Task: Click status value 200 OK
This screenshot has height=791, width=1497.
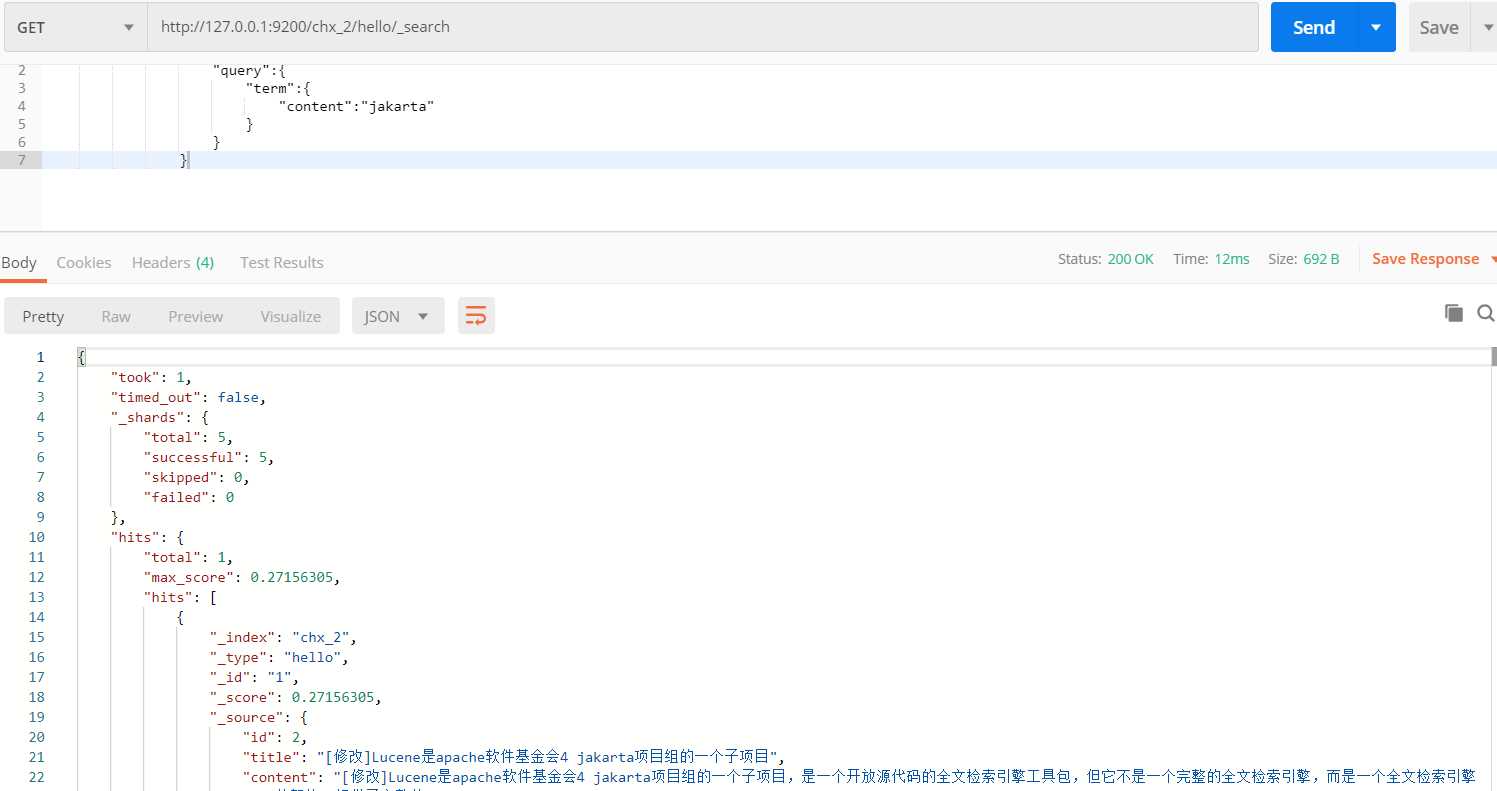Action: (1131, 259)
